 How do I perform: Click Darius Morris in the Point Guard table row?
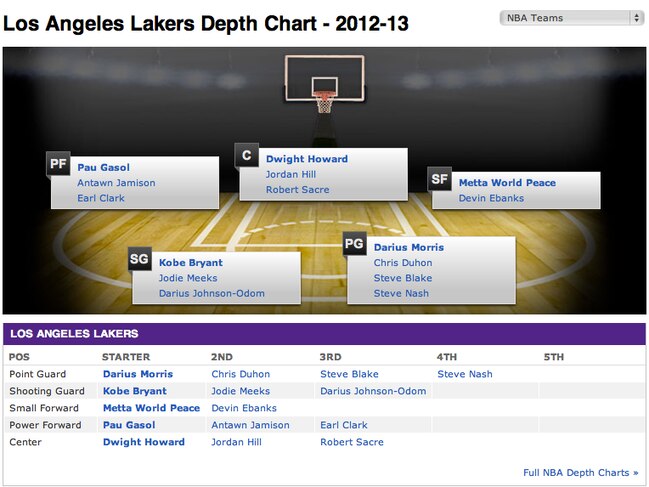138,374
